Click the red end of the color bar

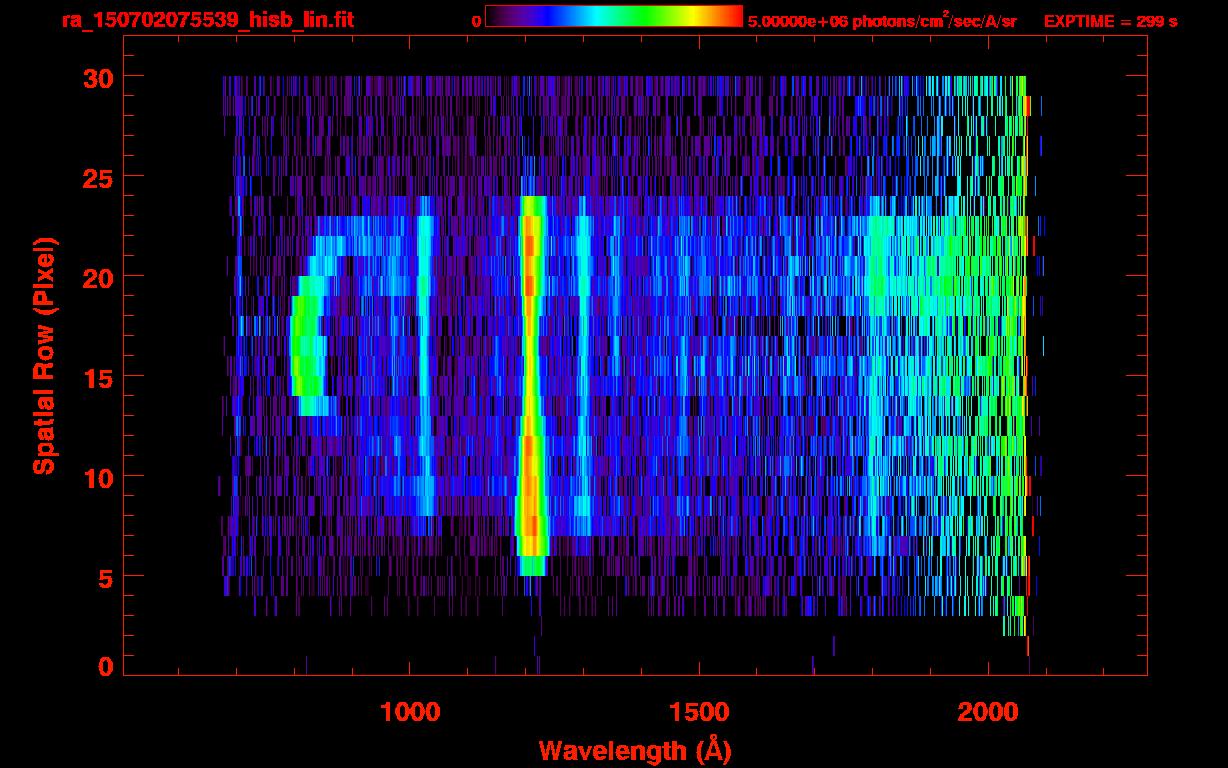(x=730, y=17)
